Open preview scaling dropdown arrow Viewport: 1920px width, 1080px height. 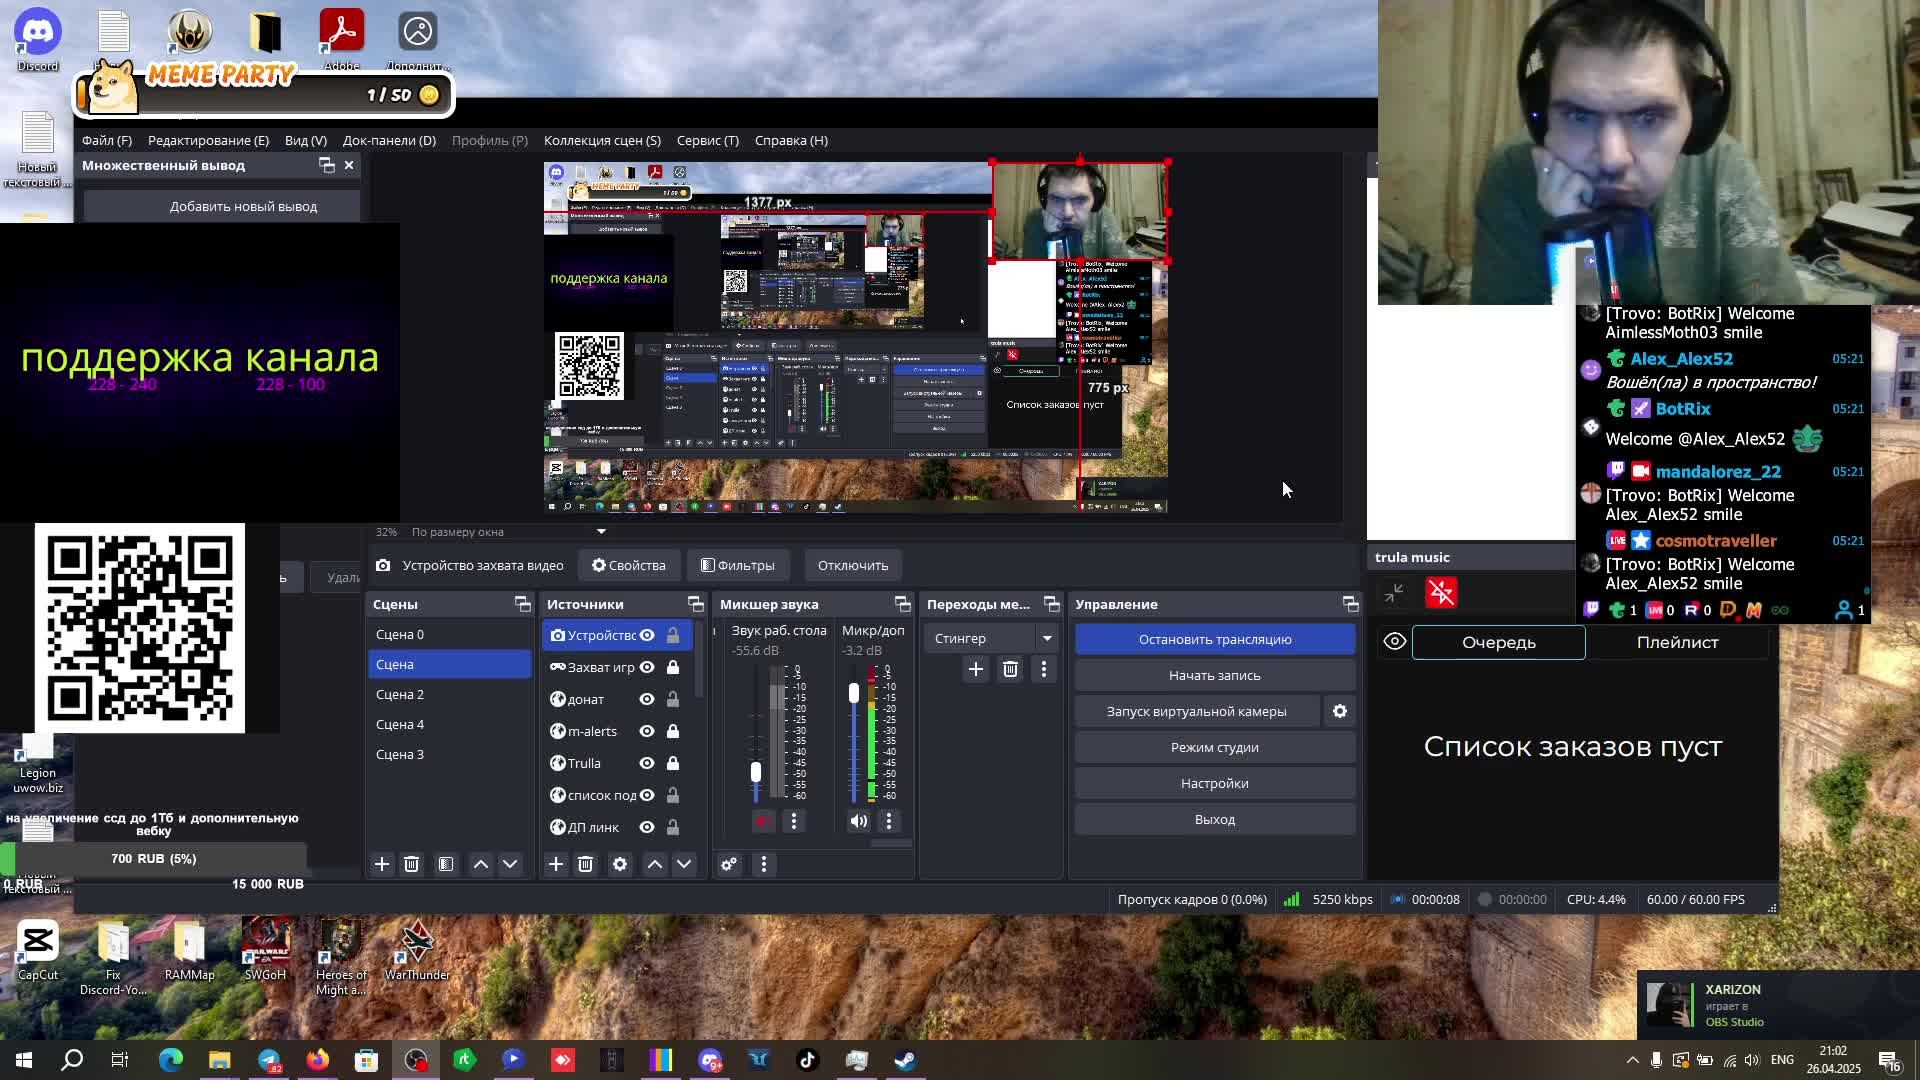pos(601,532)
